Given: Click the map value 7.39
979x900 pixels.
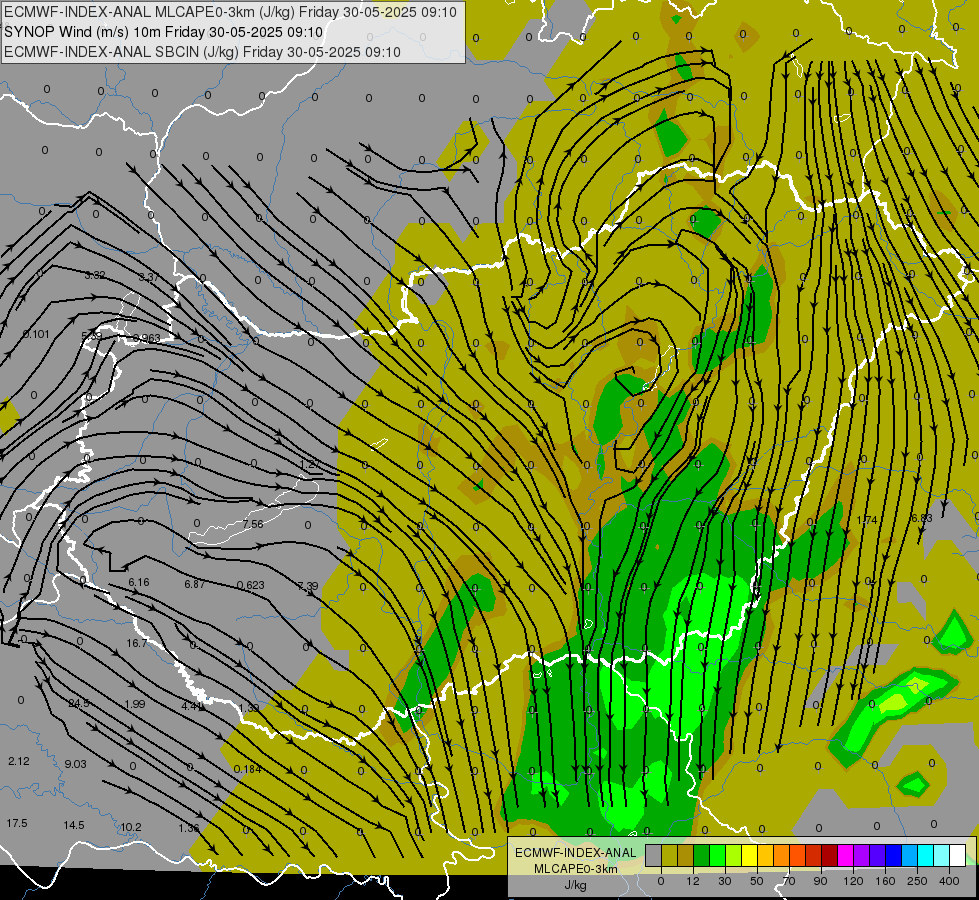Looking at the screenshot, I should pos(308,586).
